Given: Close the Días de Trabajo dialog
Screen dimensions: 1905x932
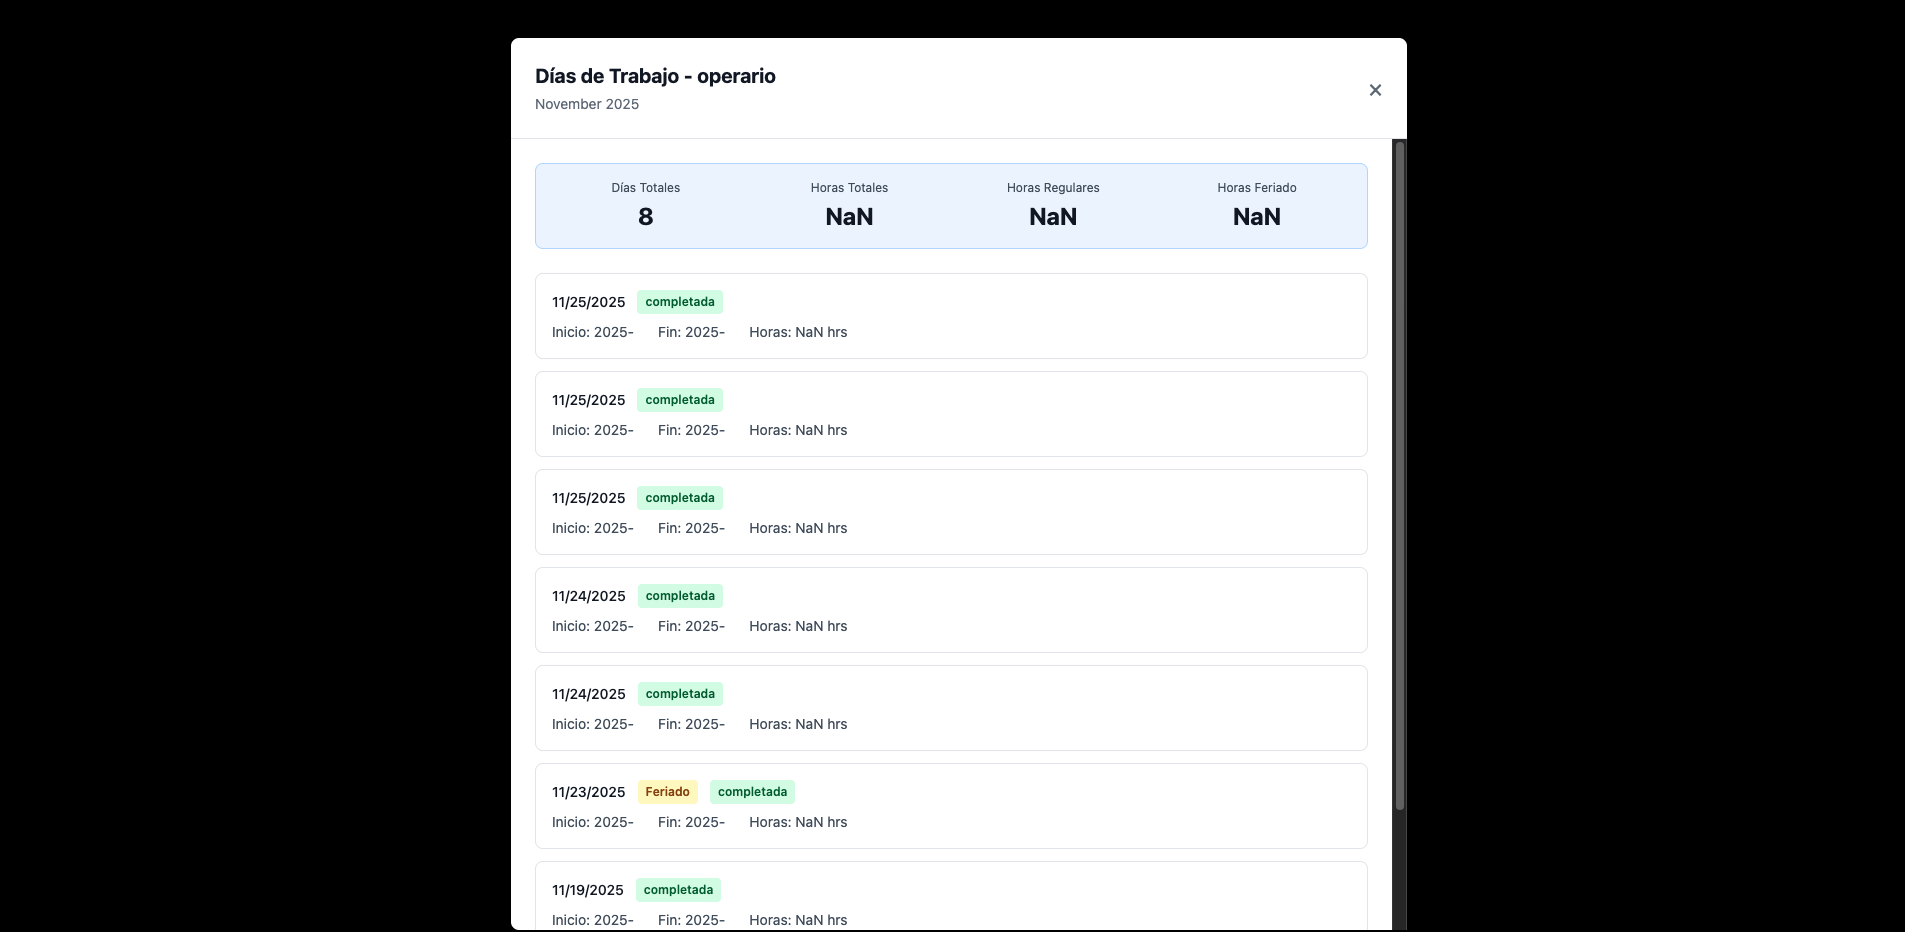Looking at the screenshot, I should [x=1375, y=90].
